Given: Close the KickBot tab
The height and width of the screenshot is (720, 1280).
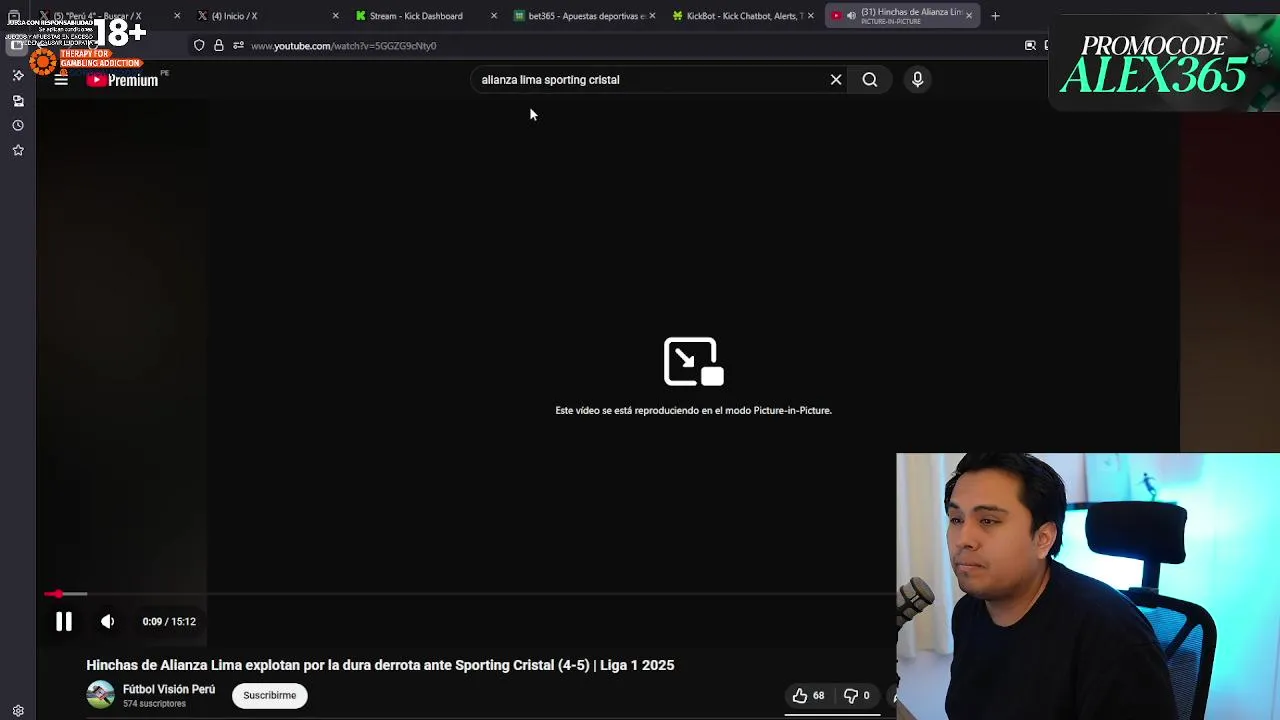Looking at the screenshot, I should click(810, 16).
